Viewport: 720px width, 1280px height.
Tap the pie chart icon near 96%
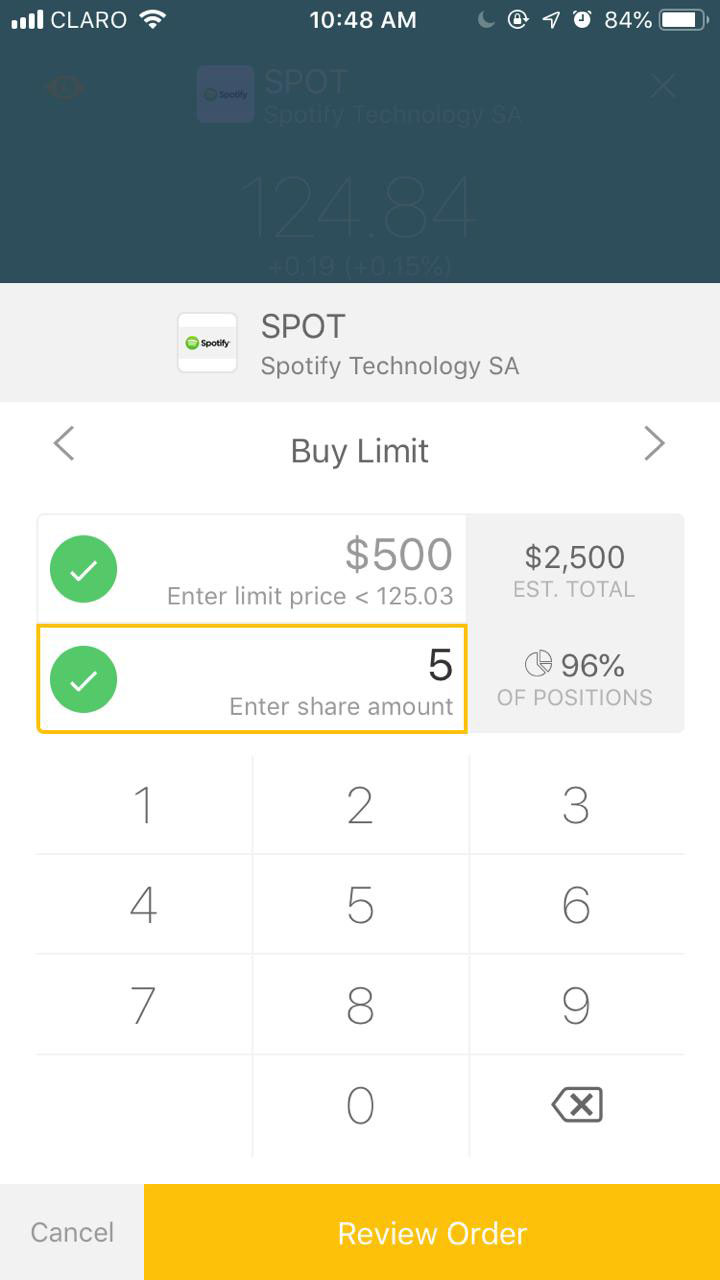(x=538, y=664)
